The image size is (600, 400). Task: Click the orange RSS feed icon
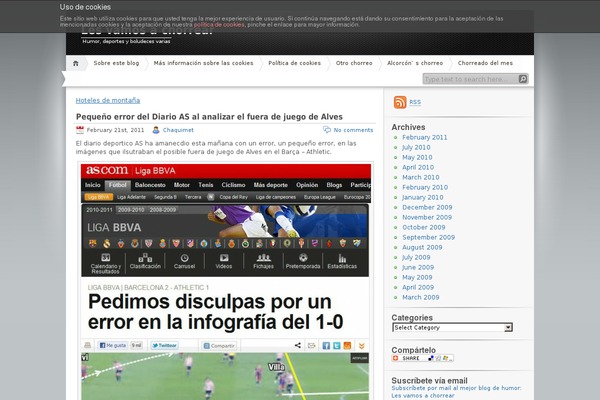[400, 102]
